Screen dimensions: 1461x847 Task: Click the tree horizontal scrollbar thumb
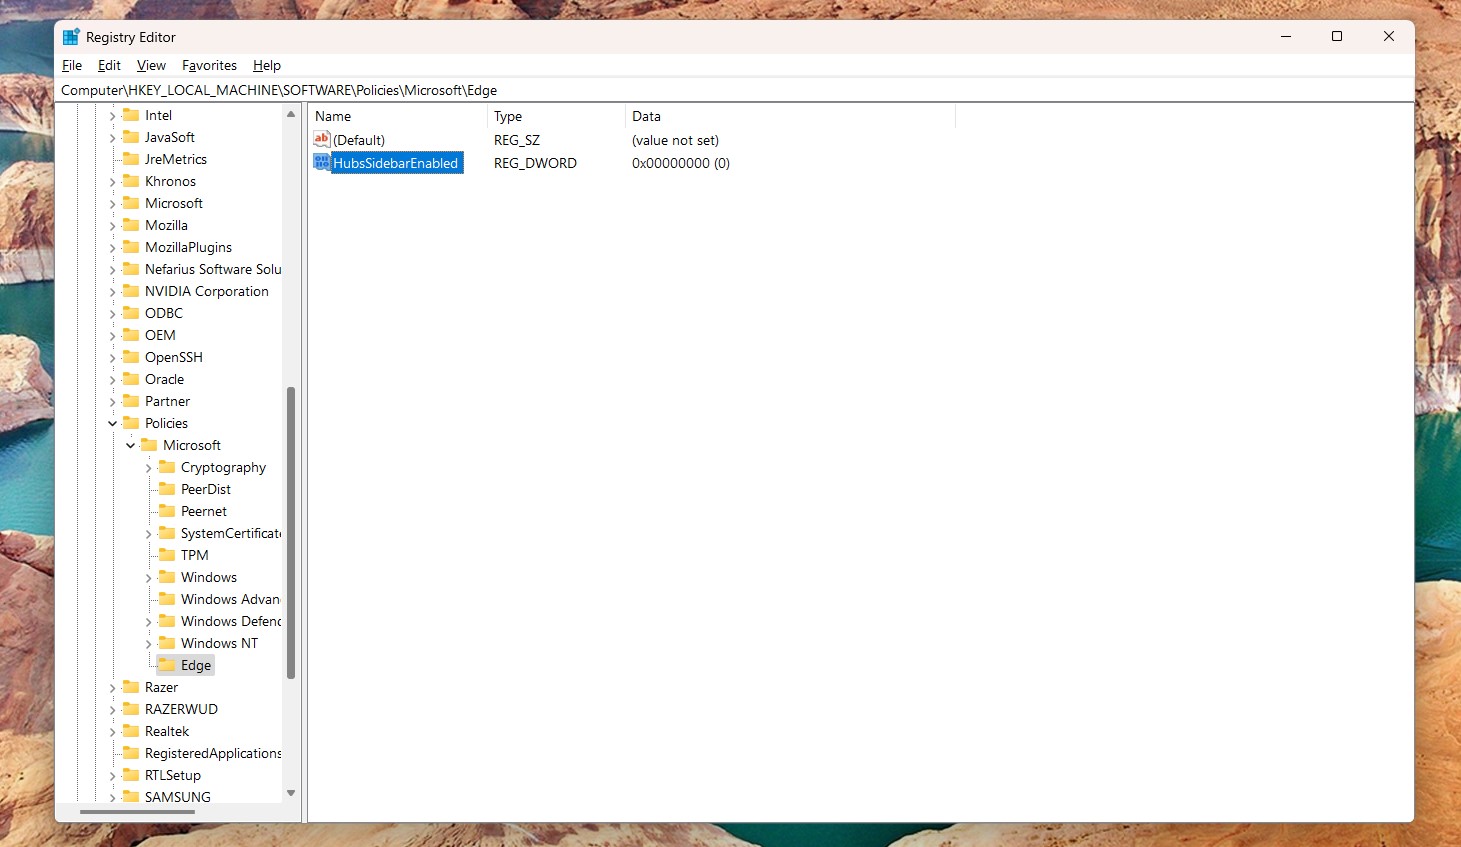pos(137,812)
